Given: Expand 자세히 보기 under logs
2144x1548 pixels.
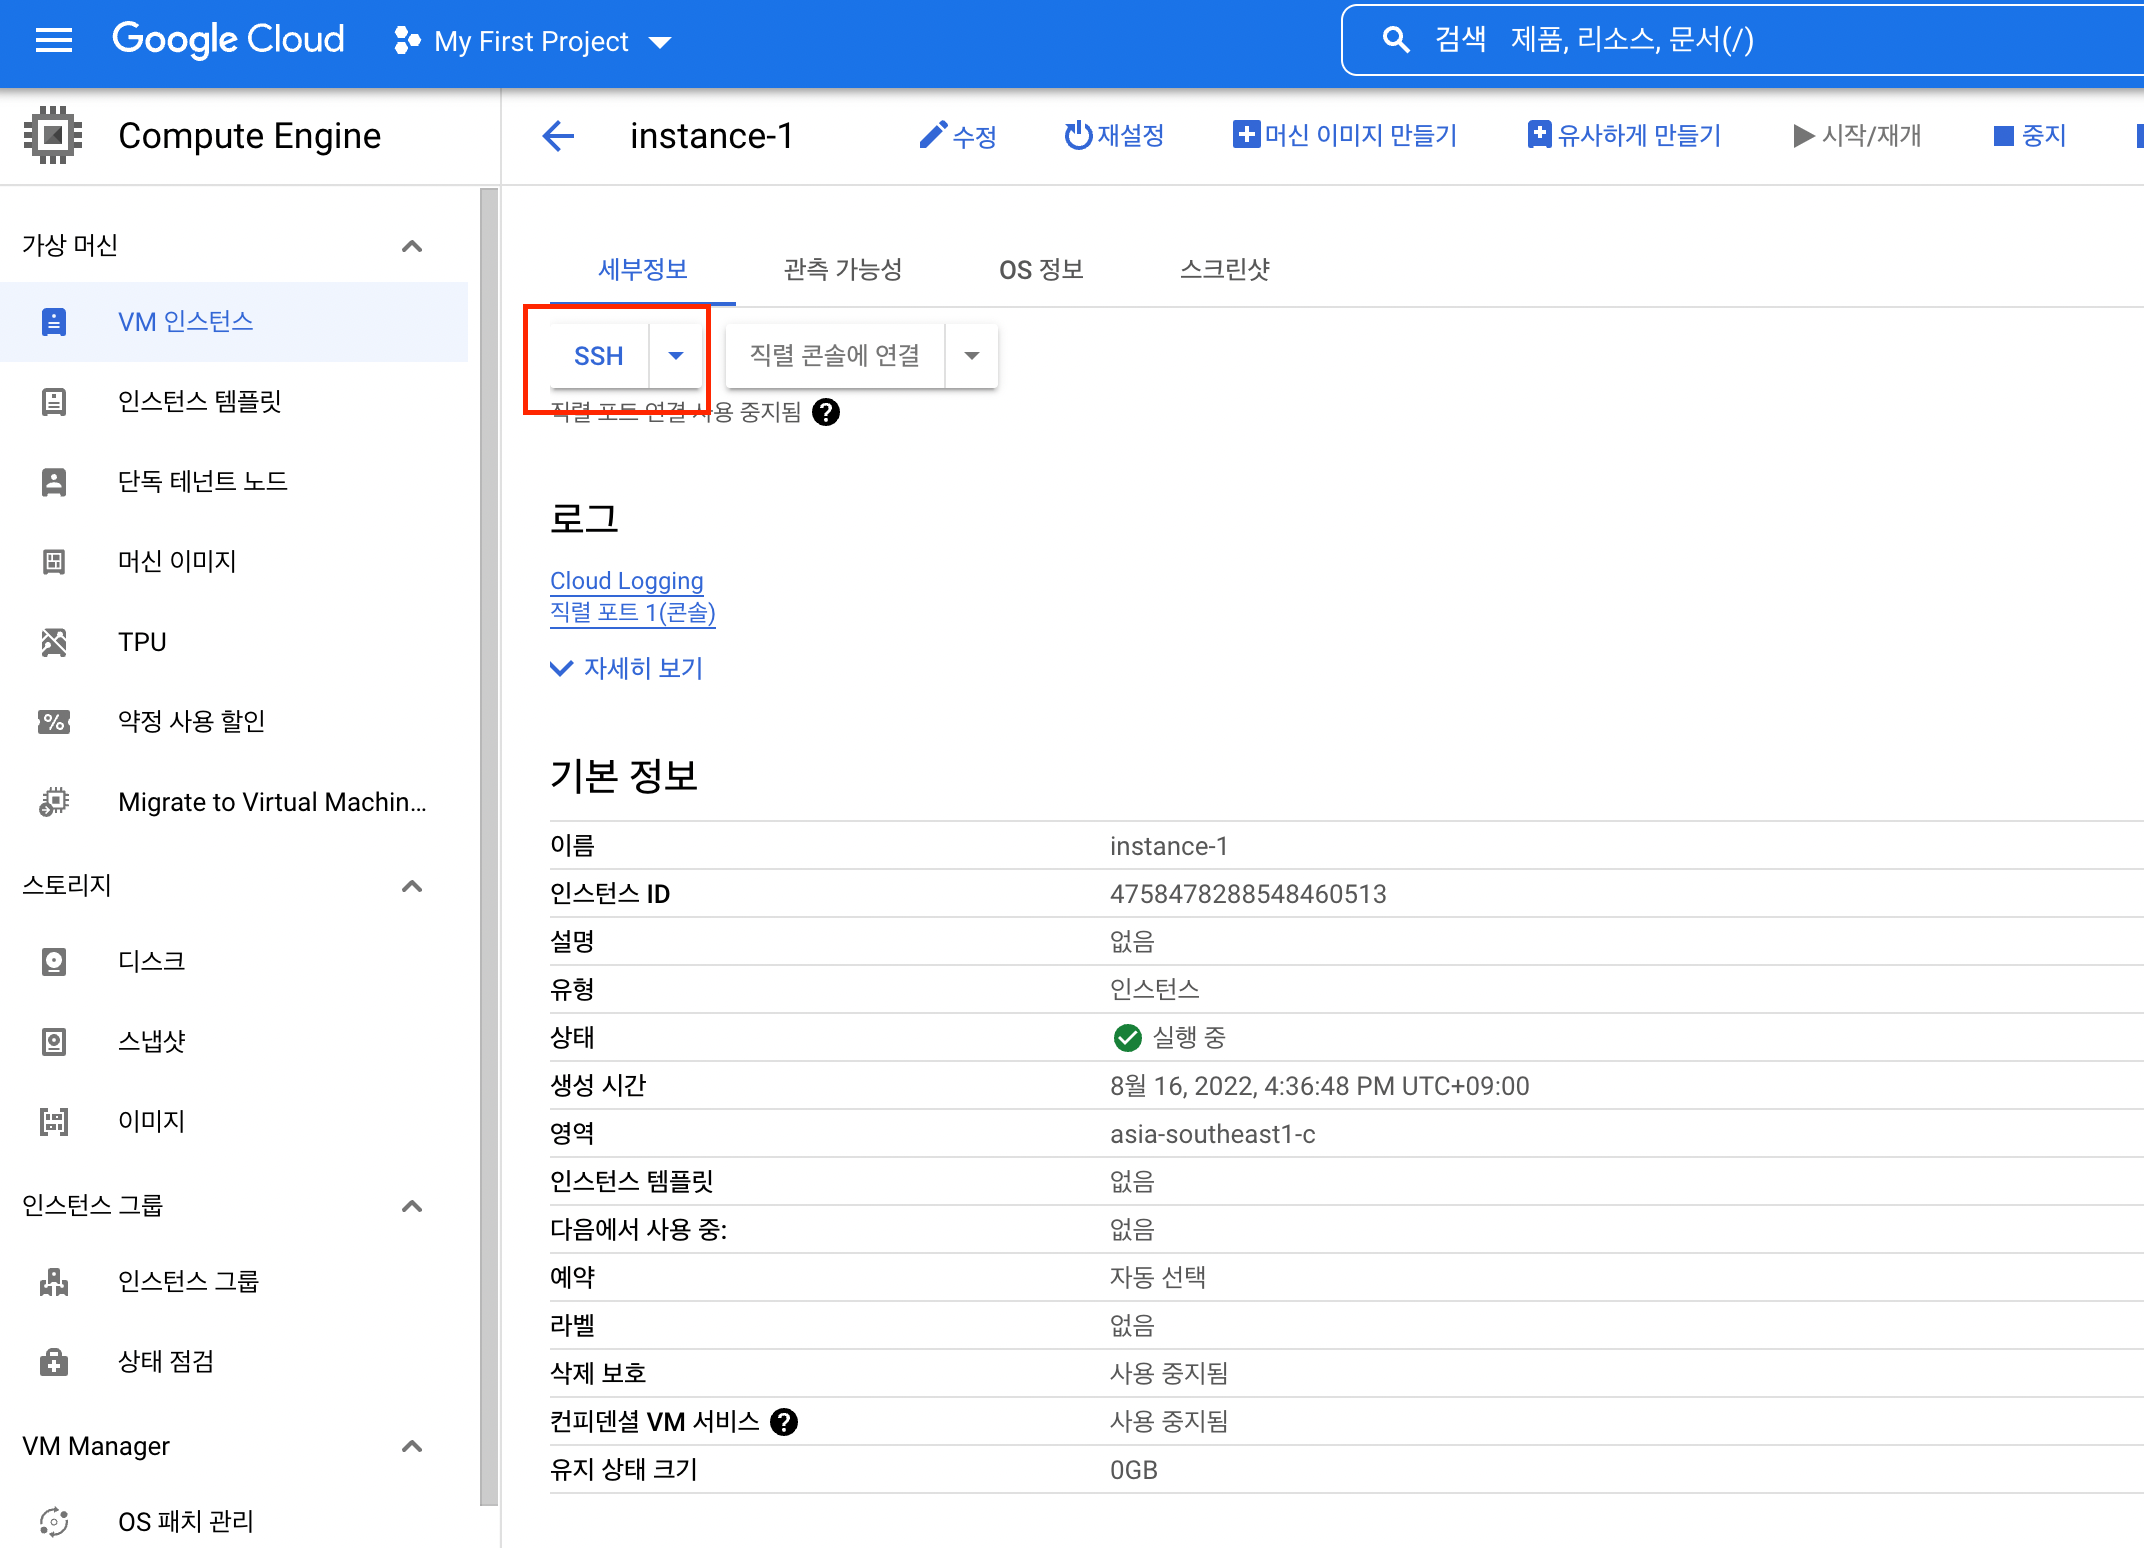Looking at the screenshot, I should (628, 668).
